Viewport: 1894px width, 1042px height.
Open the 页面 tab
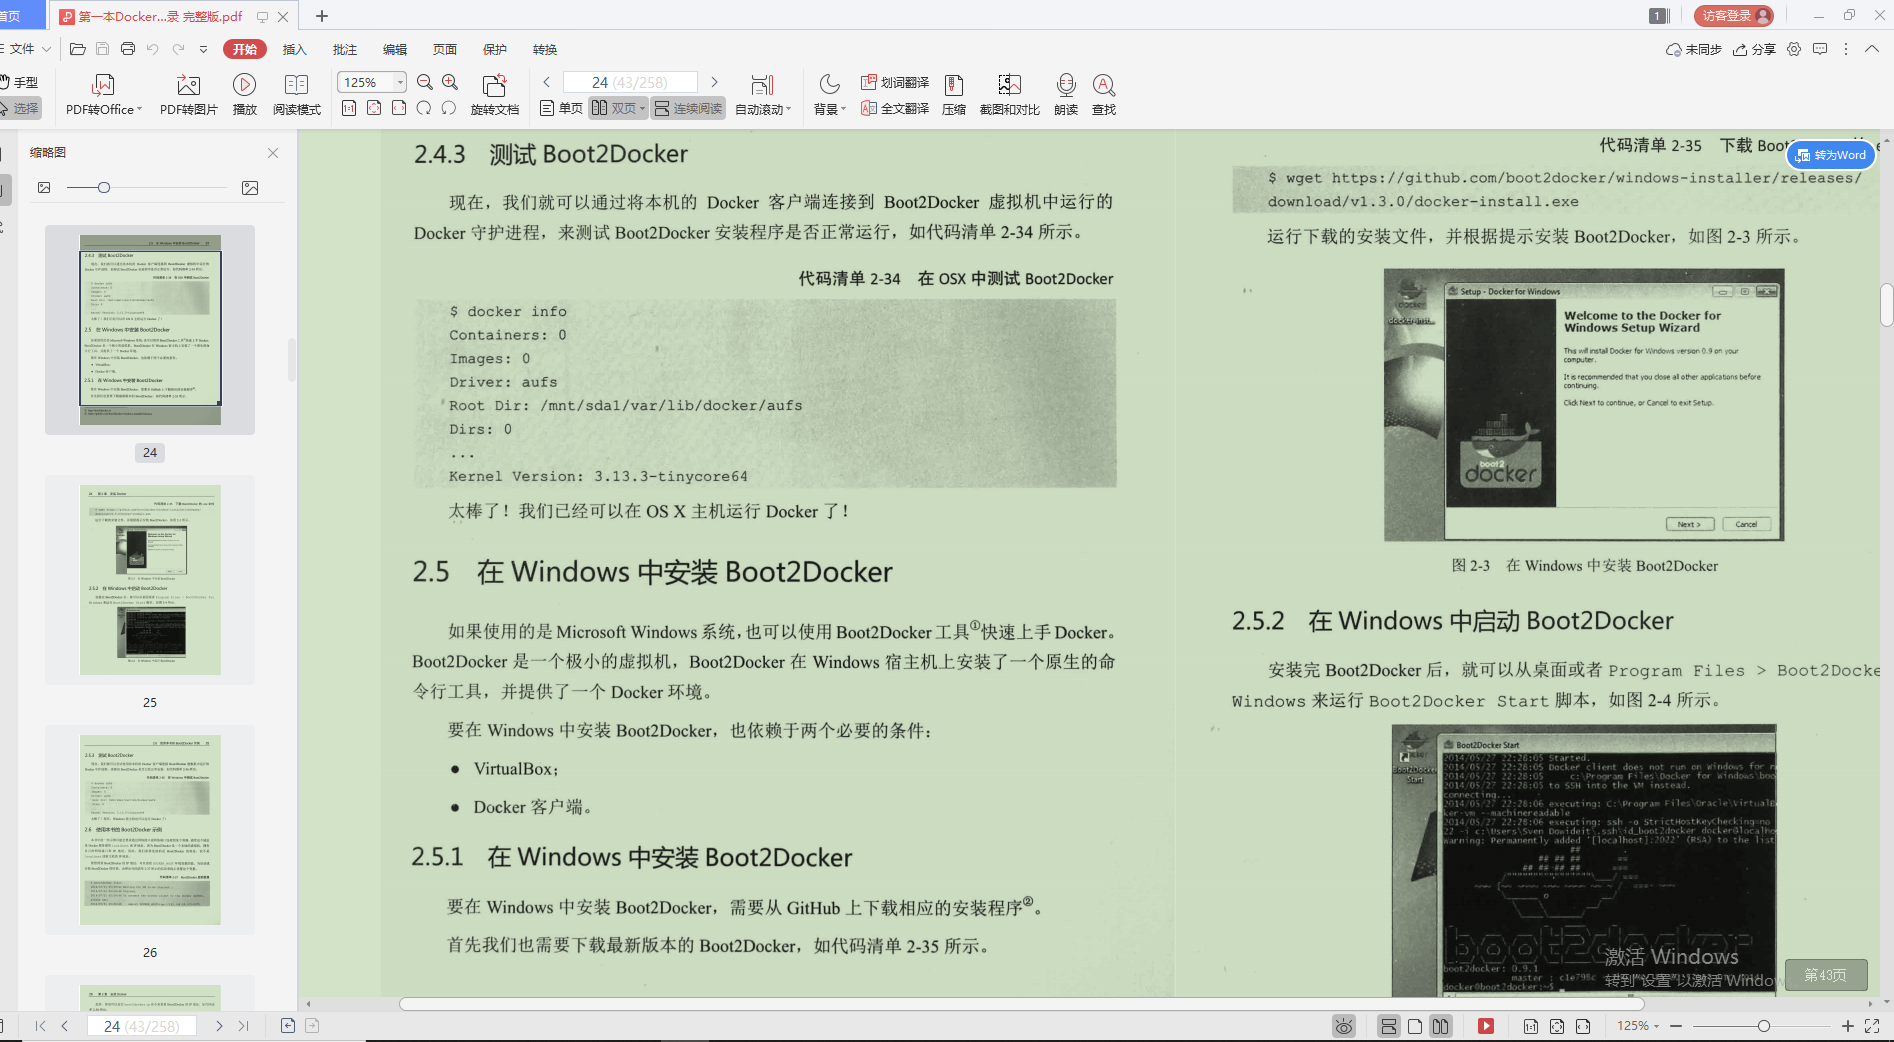(445, 49)
